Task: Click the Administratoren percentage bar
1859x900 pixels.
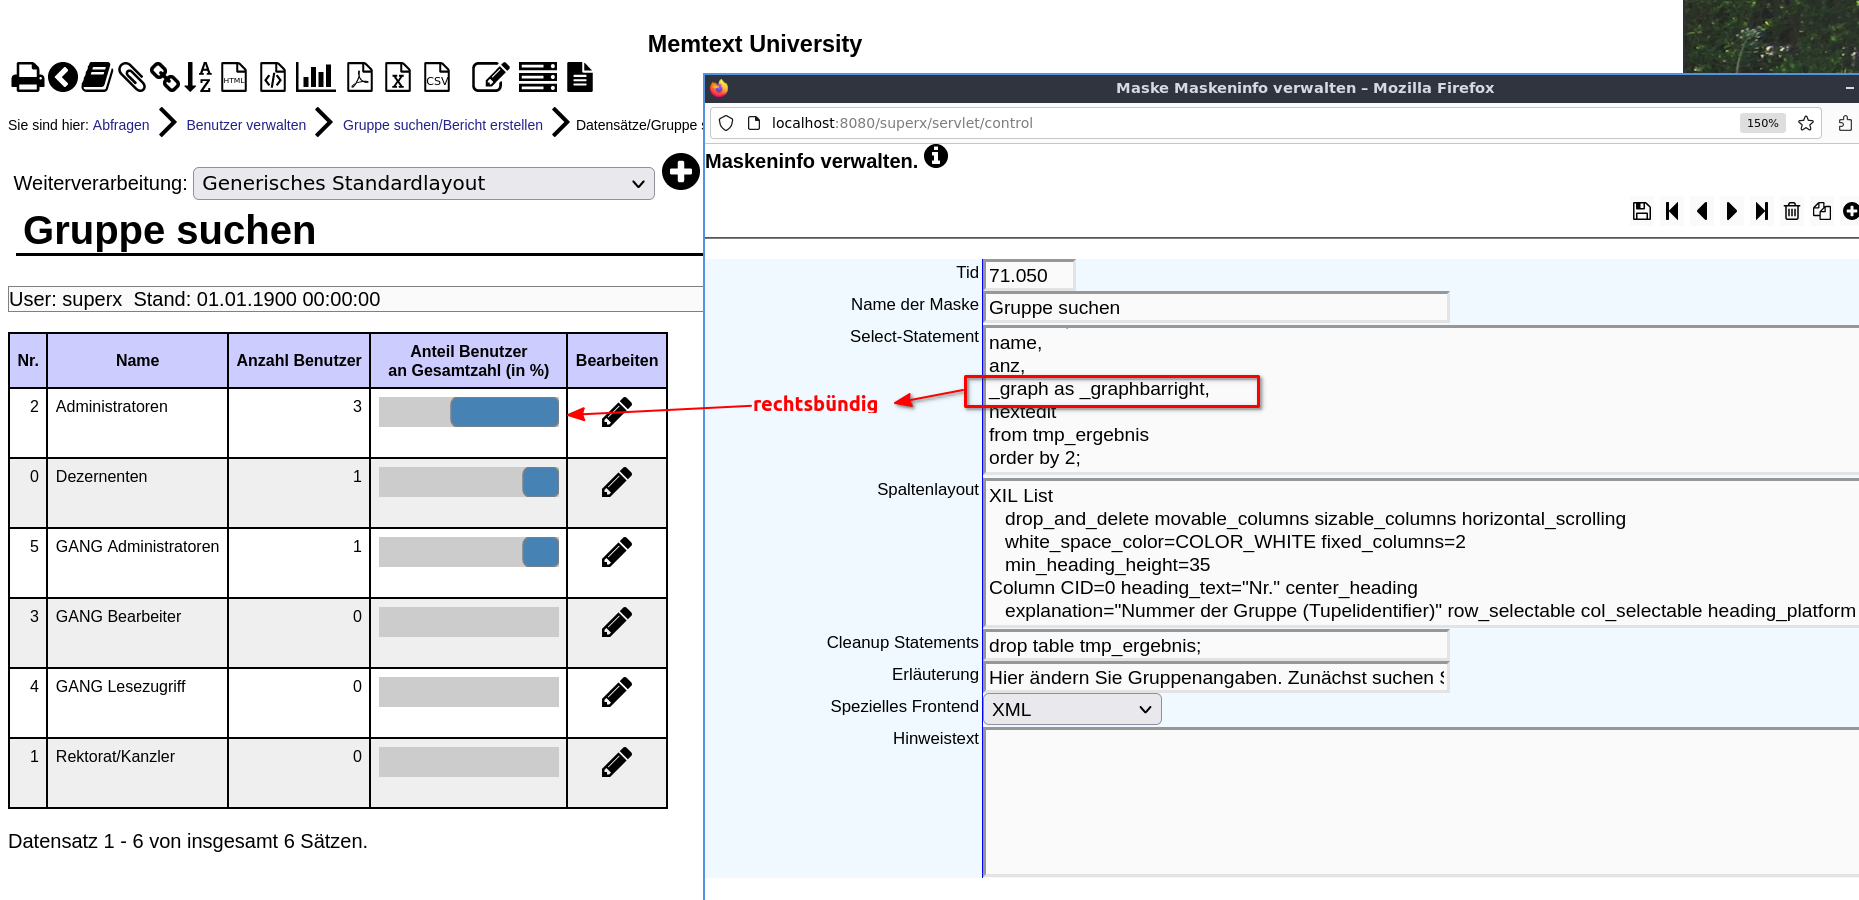Action: coord(468,412)
